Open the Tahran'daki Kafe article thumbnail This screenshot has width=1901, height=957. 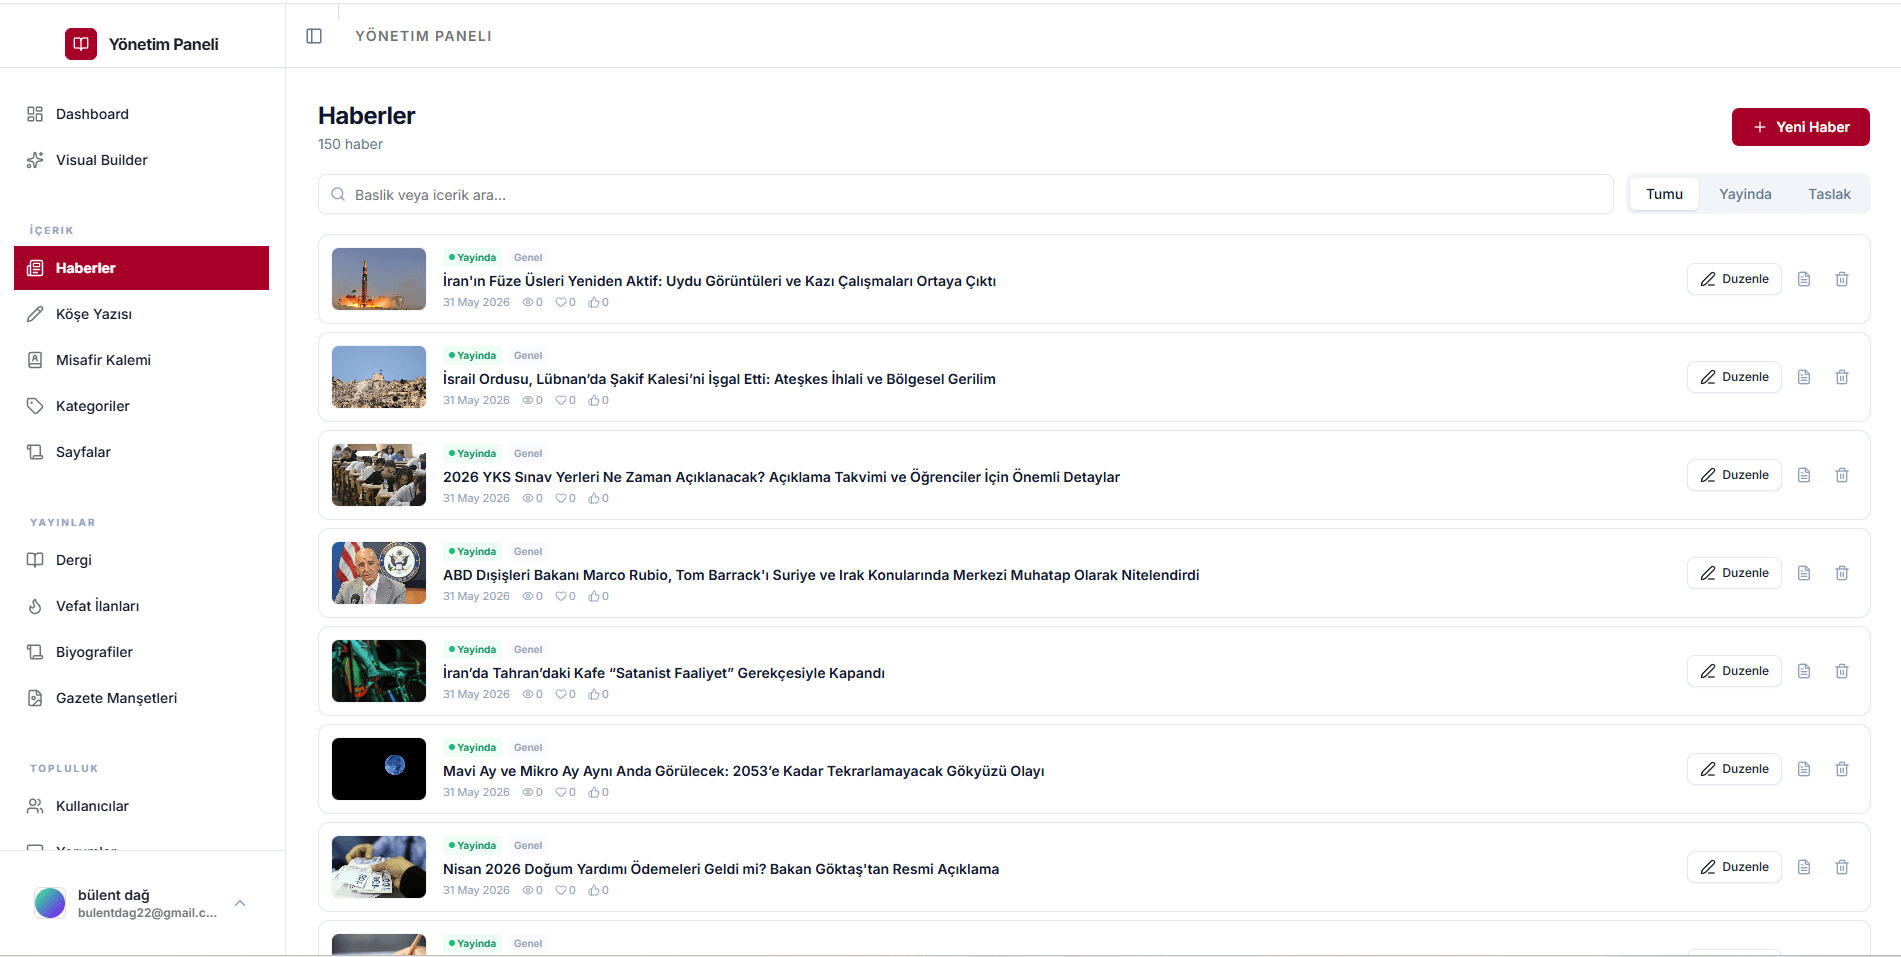[379, 671]
